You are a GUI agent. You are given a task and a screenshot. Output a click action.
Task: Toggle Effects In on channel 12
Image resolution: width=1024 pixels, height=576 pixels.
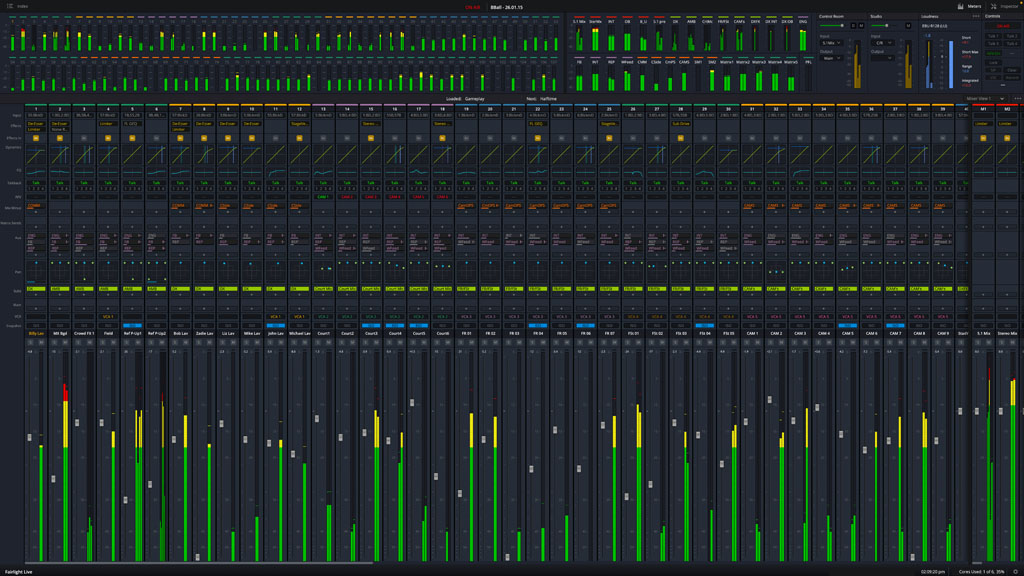pyautogui.click(x=299, y=138)
